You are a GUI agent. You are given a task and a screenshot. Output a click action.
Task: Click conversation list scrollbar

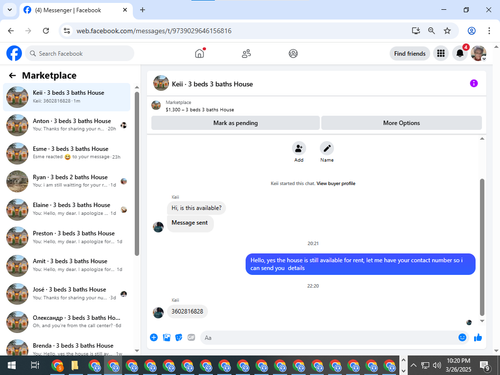point(137,173)
